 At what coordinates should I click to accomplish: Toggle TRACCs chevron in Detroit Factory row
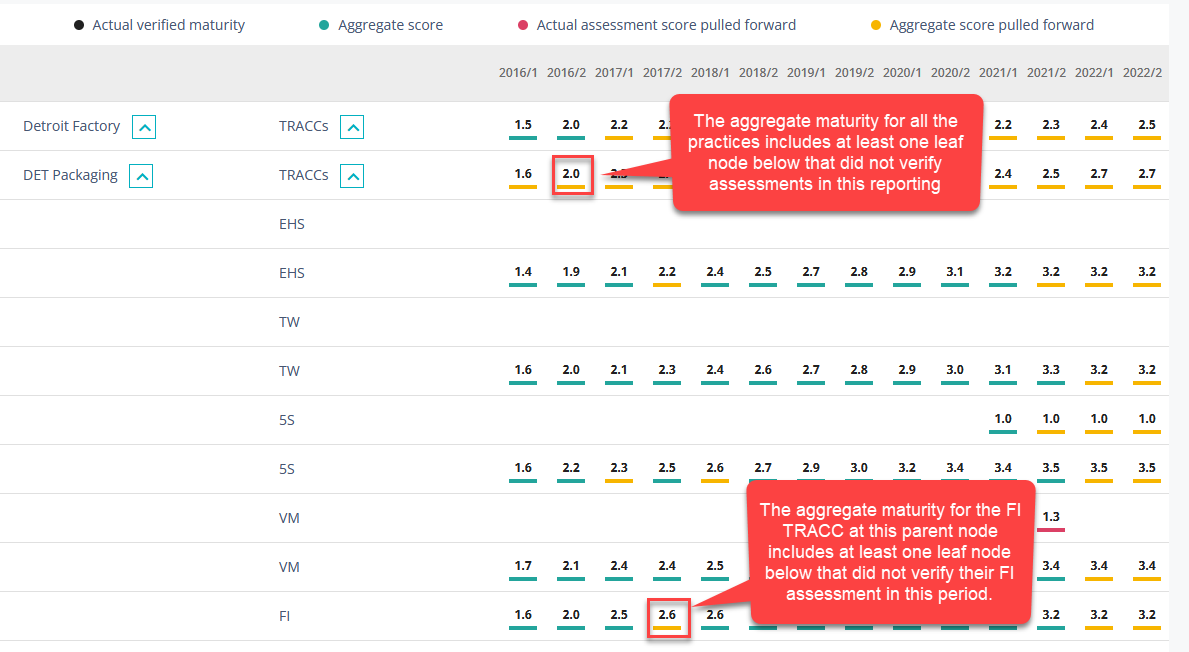[352, 127]
